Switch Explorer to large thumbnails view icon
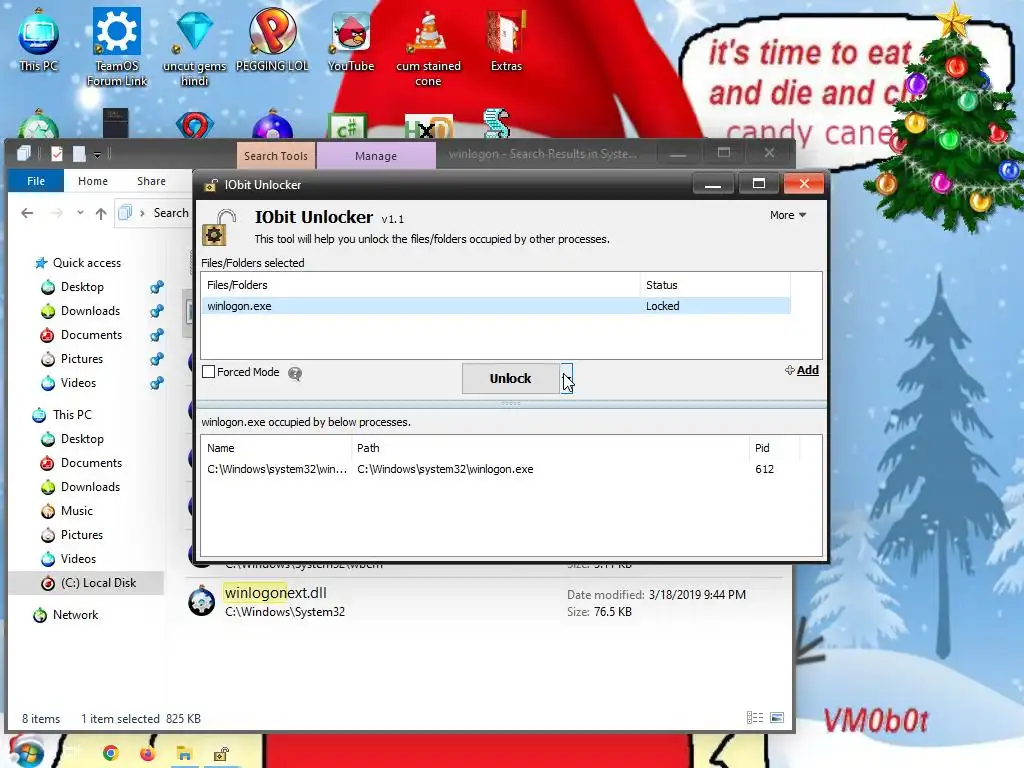Viewport: 1024px width, 768px height. (x=777, y=718)
